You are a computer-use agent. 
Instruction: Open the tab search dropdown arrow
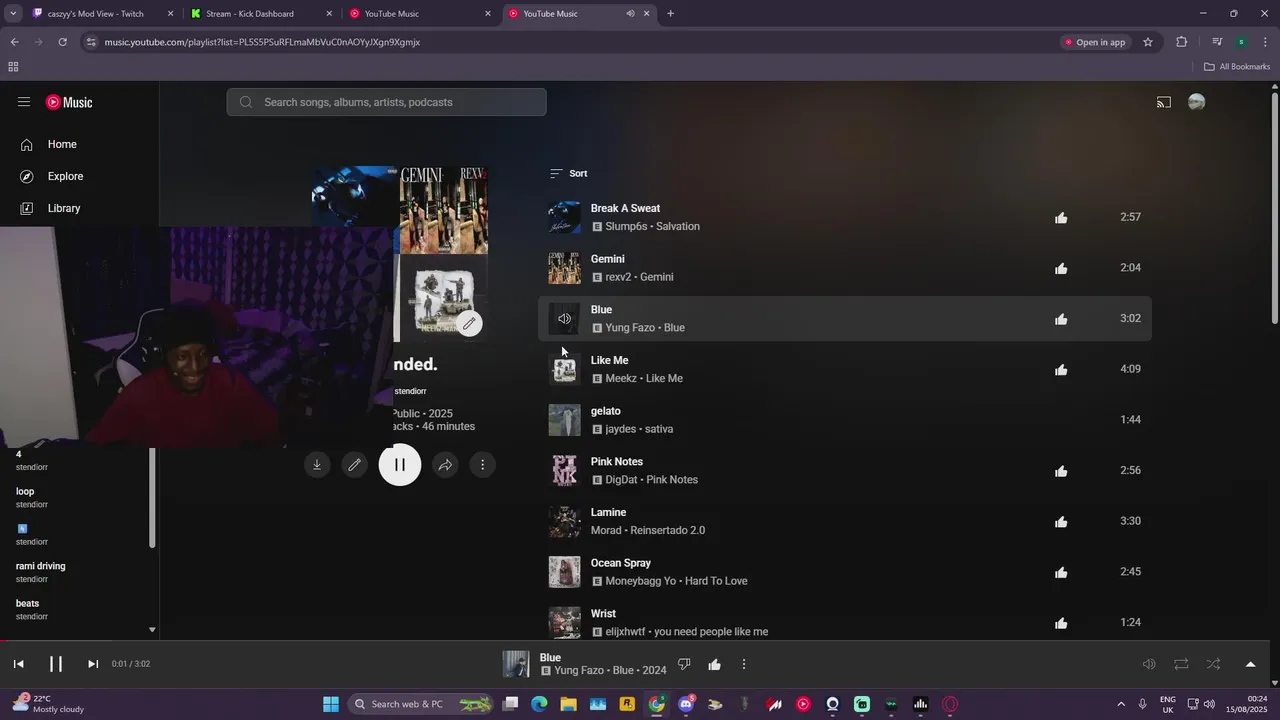(13, 14)
